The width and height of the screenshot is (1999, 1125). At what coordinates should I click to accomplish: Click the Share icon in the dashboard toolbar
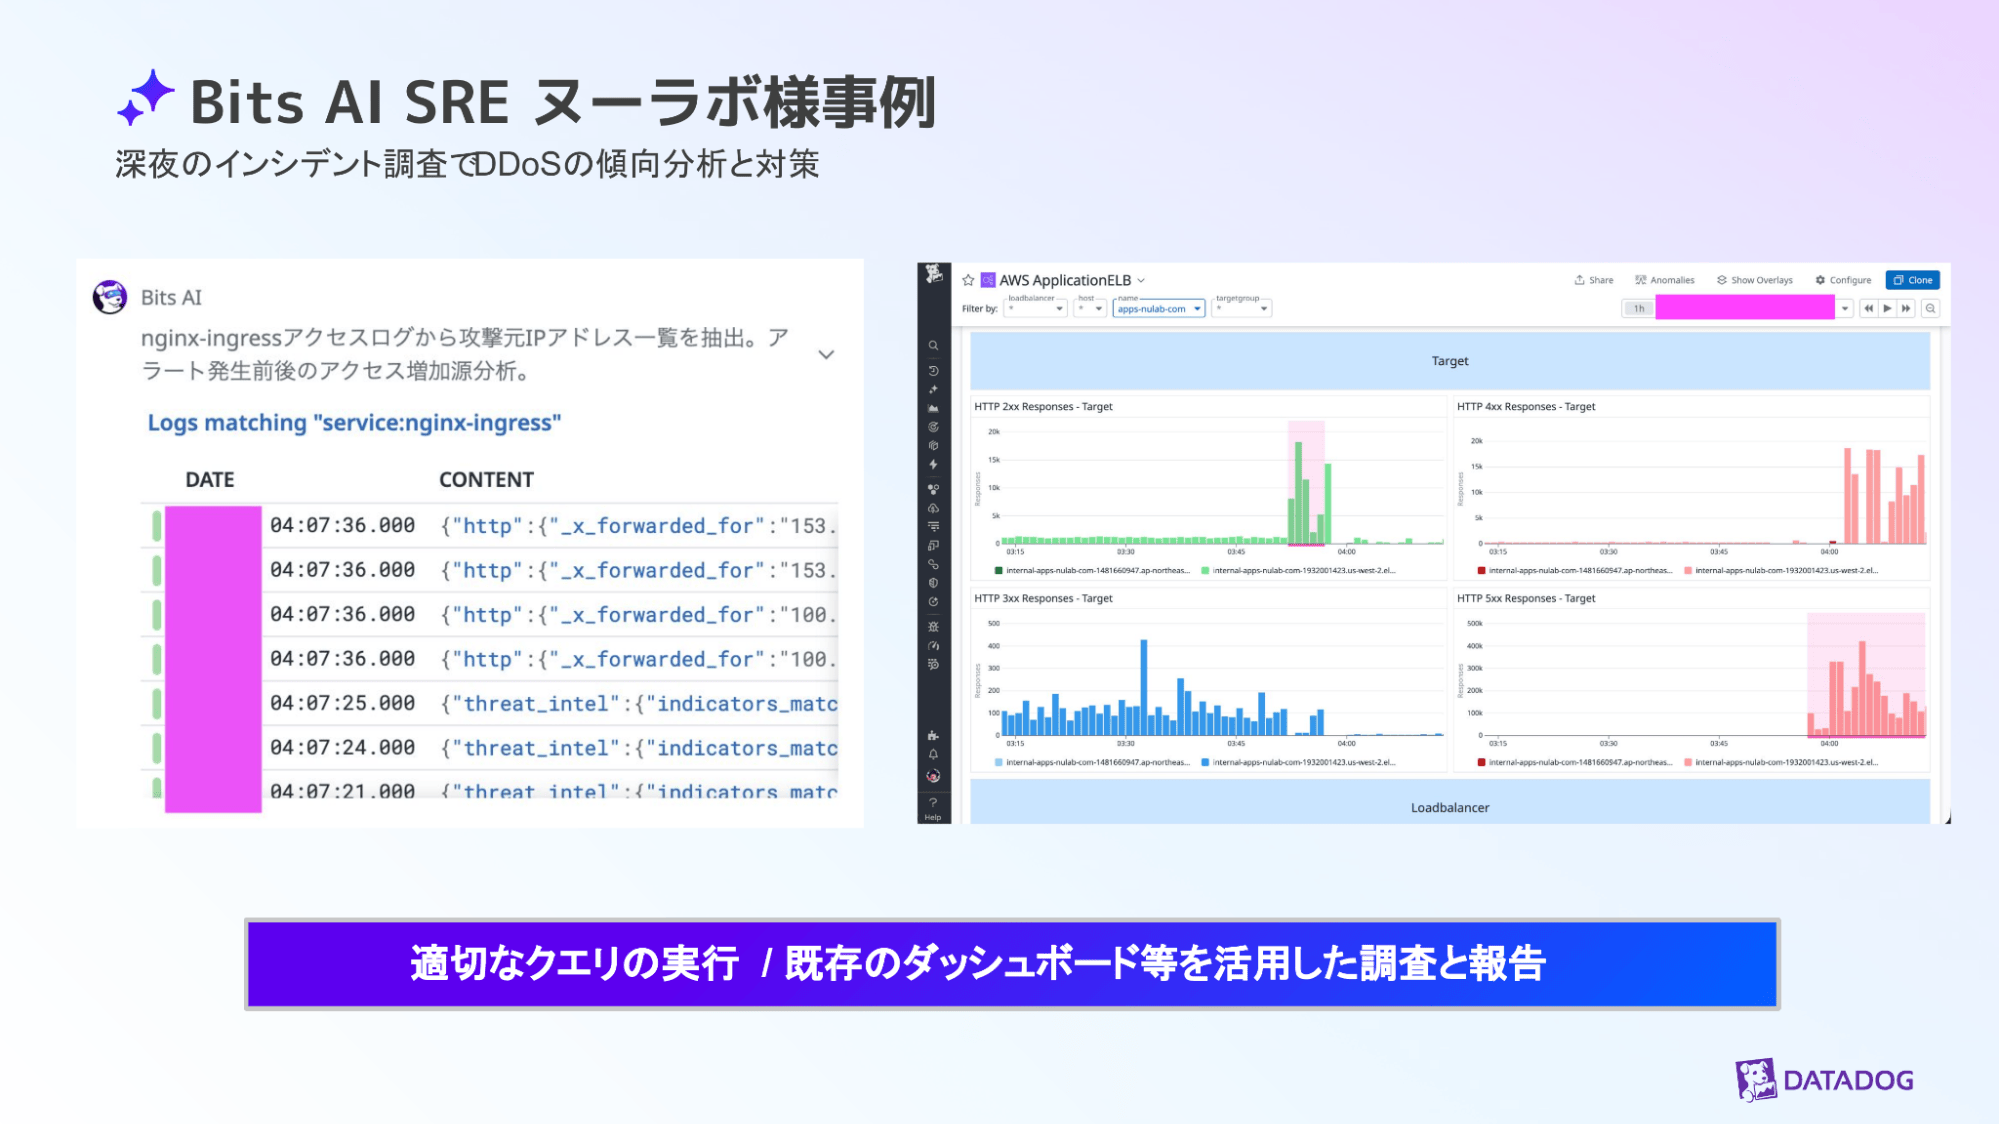tap(1580, 280)
